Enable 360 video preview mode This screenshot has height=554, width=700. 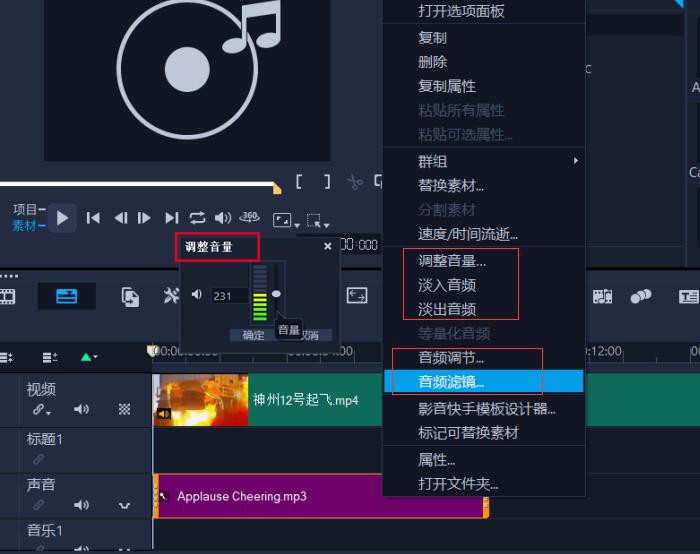coord(250,217)
